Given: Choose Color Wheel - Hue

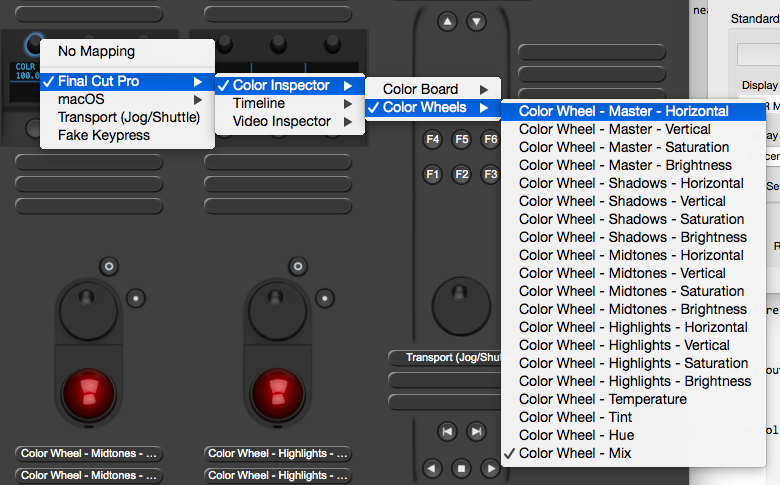Looking at the screenshot, I should (x=633, y=435).
